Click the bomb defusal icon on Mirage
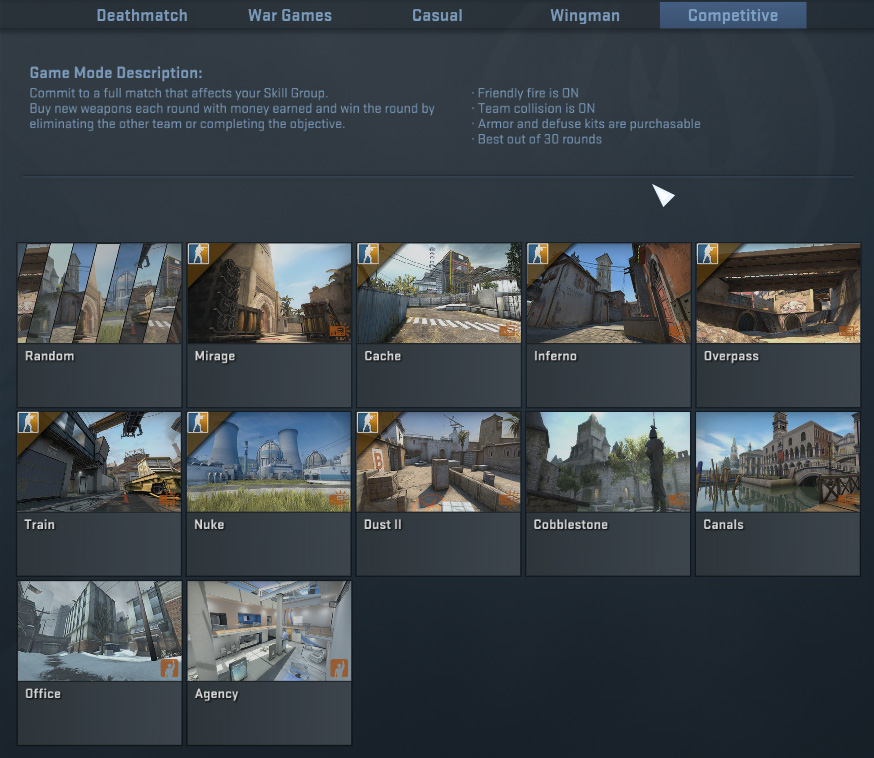 coord(338,332)
